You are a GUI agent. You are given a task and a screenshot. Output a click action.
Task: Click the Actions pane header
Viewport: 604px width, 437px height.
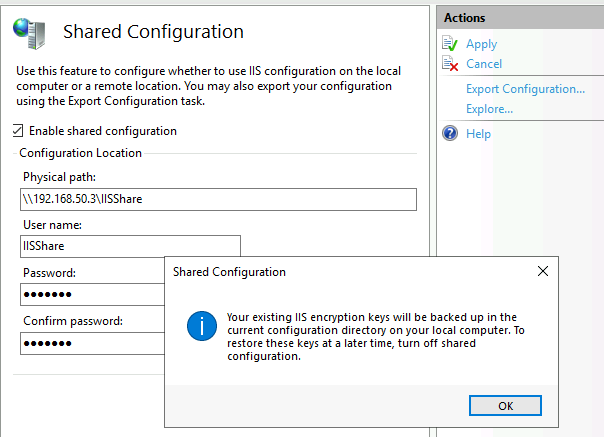tap(520, 18)
